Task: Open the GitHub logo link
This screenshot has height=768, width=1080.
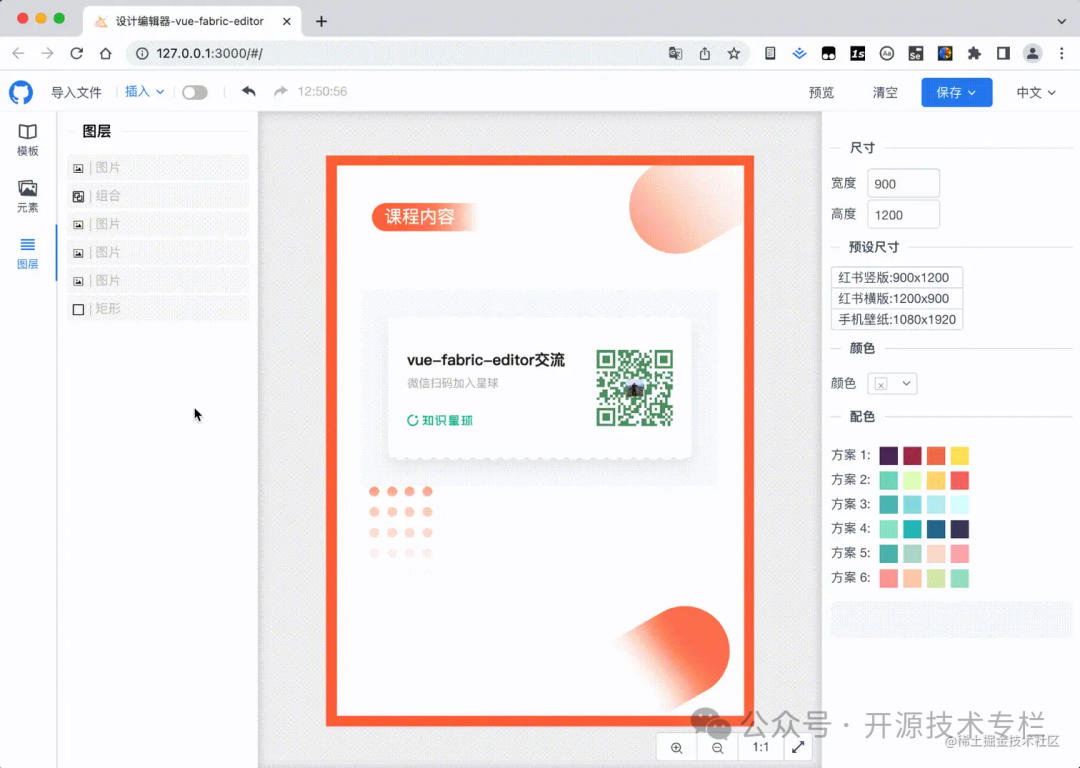Action: click(21, 92)
